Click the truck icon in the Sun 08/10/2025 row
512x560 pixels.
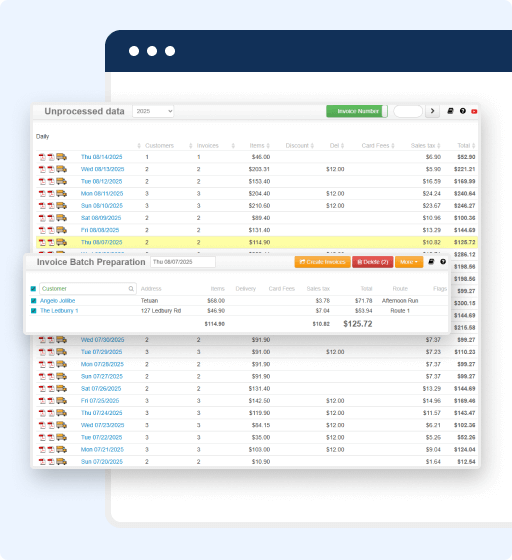coord(61,205)
